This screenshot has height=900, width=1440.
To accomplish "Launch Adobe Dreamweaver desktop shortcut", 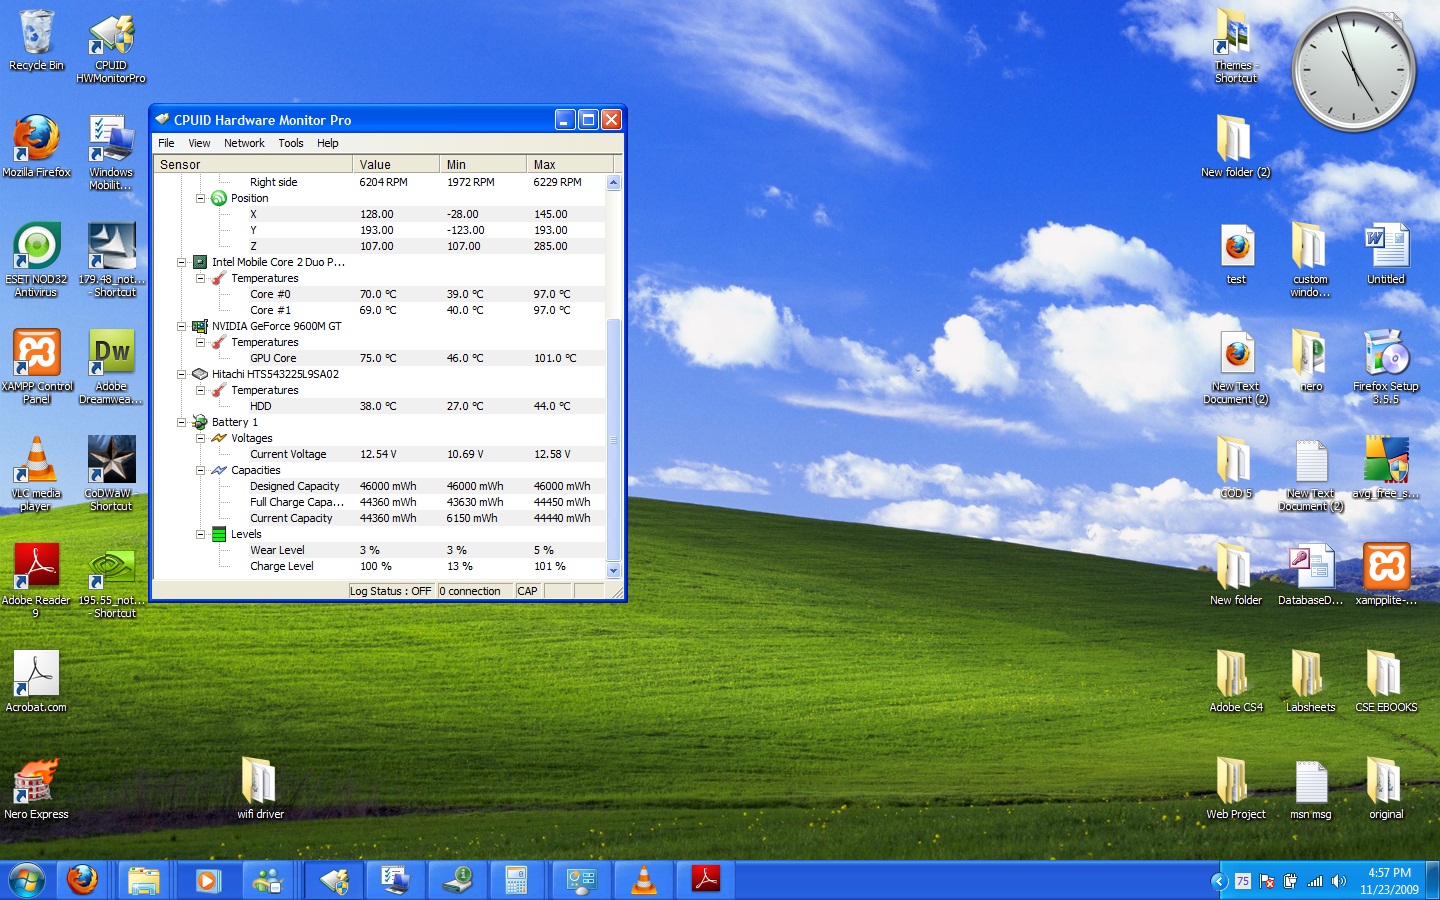I will coord(111,366).
